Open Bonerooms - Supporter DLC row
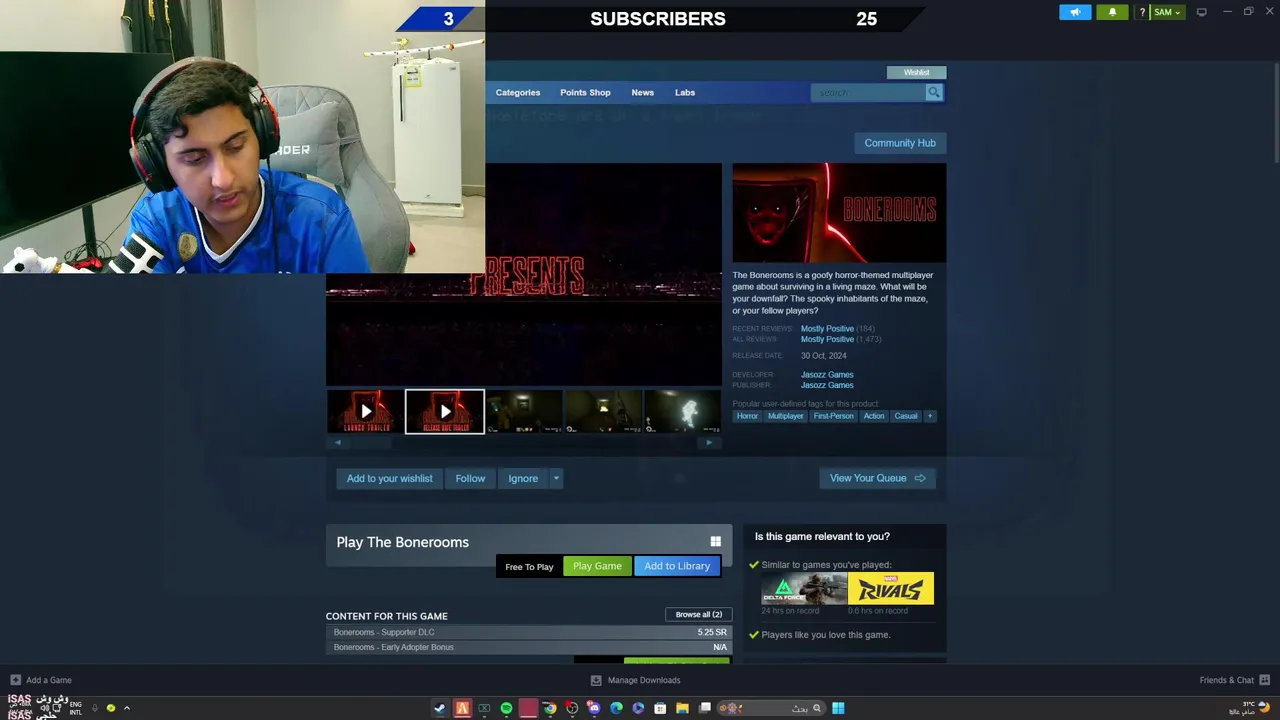 click(x=529, y=632)
